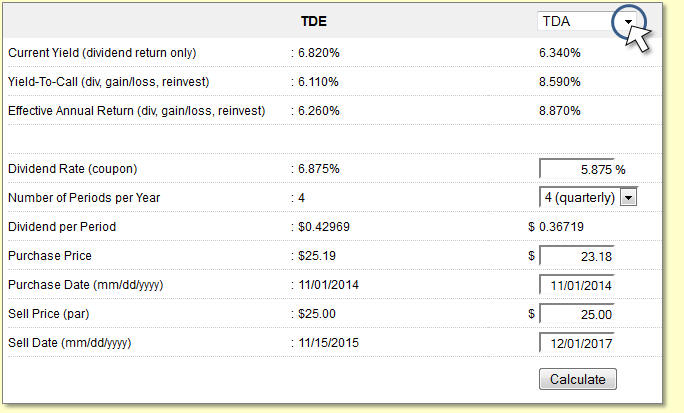
Task: Focus the Sell Date 12/01/2017 field
Action: pos(577,343)
